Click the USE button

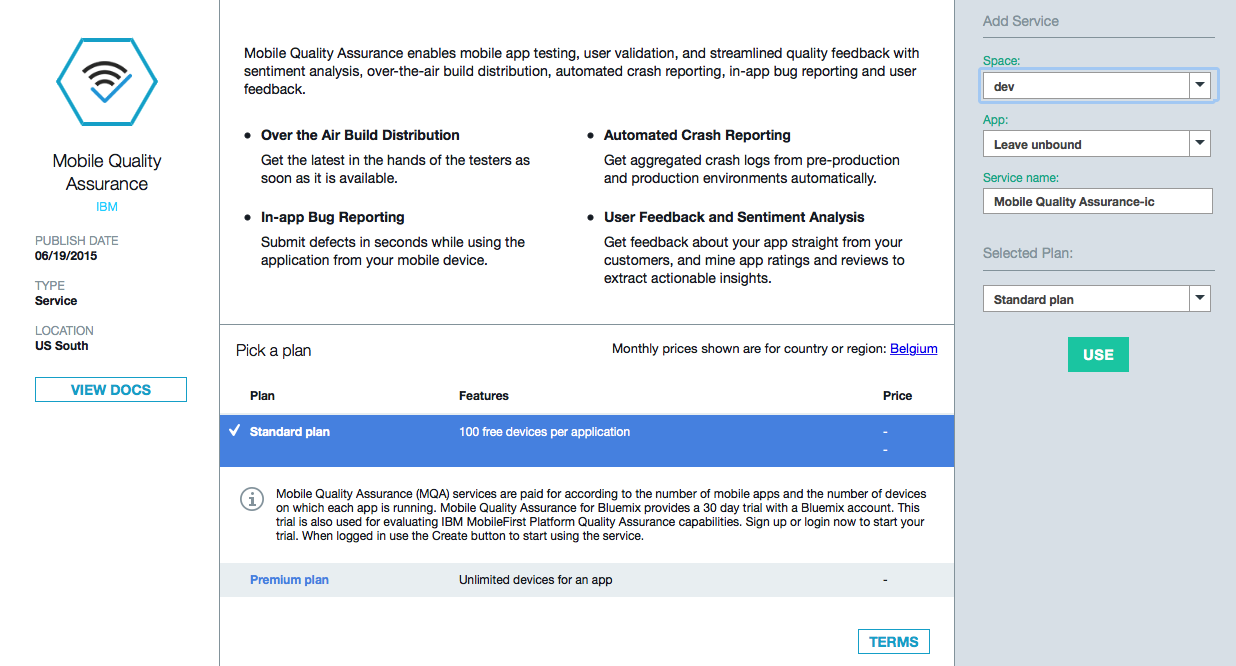tap(1098, 355)
